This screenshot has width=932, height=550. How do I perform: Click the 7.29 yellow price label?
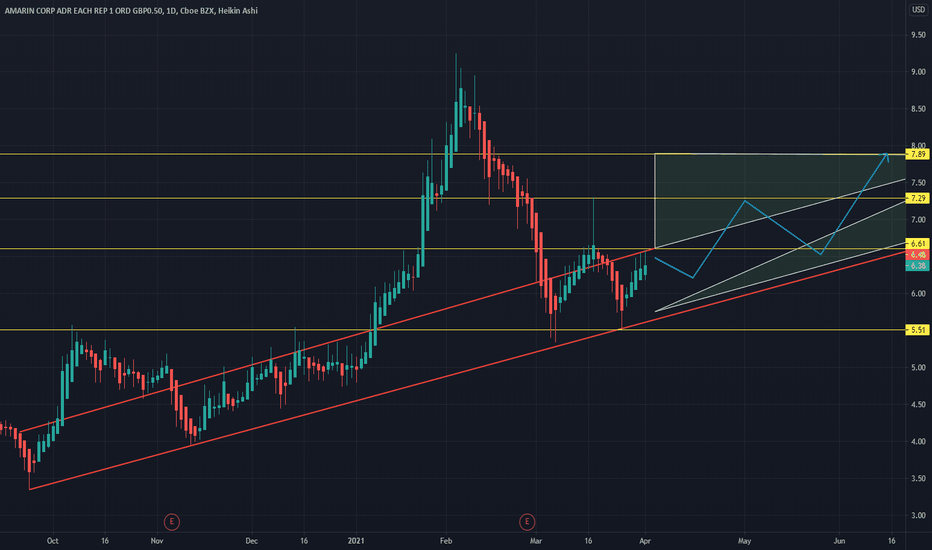pos(918,199)
